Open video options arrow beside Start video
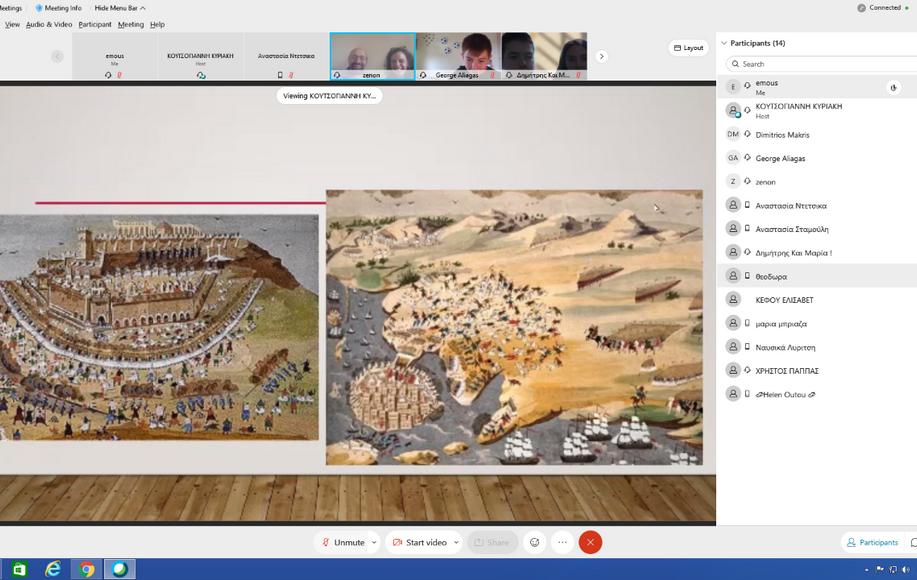The image size is (917, 580). [456, 543]
